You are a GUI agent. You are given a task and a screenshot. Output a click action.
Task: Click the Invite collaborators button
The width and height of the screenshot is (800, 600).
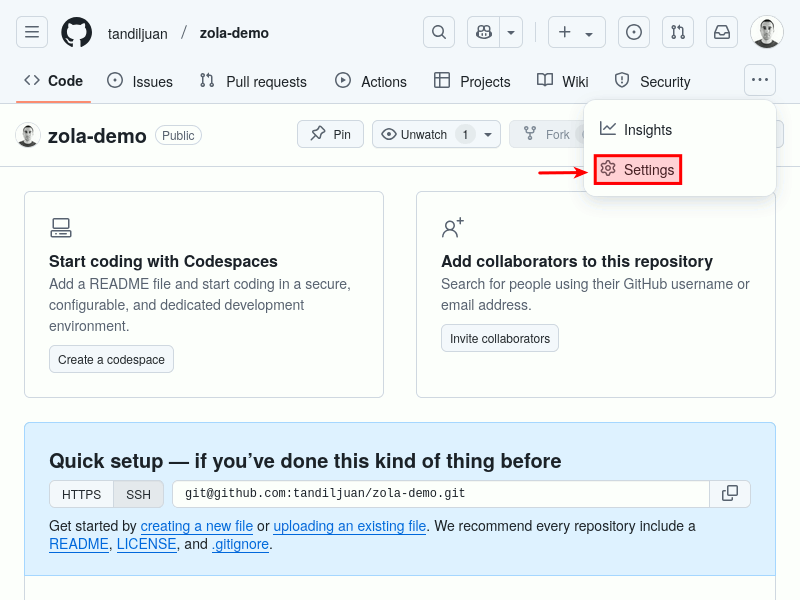tap(500, 338)
